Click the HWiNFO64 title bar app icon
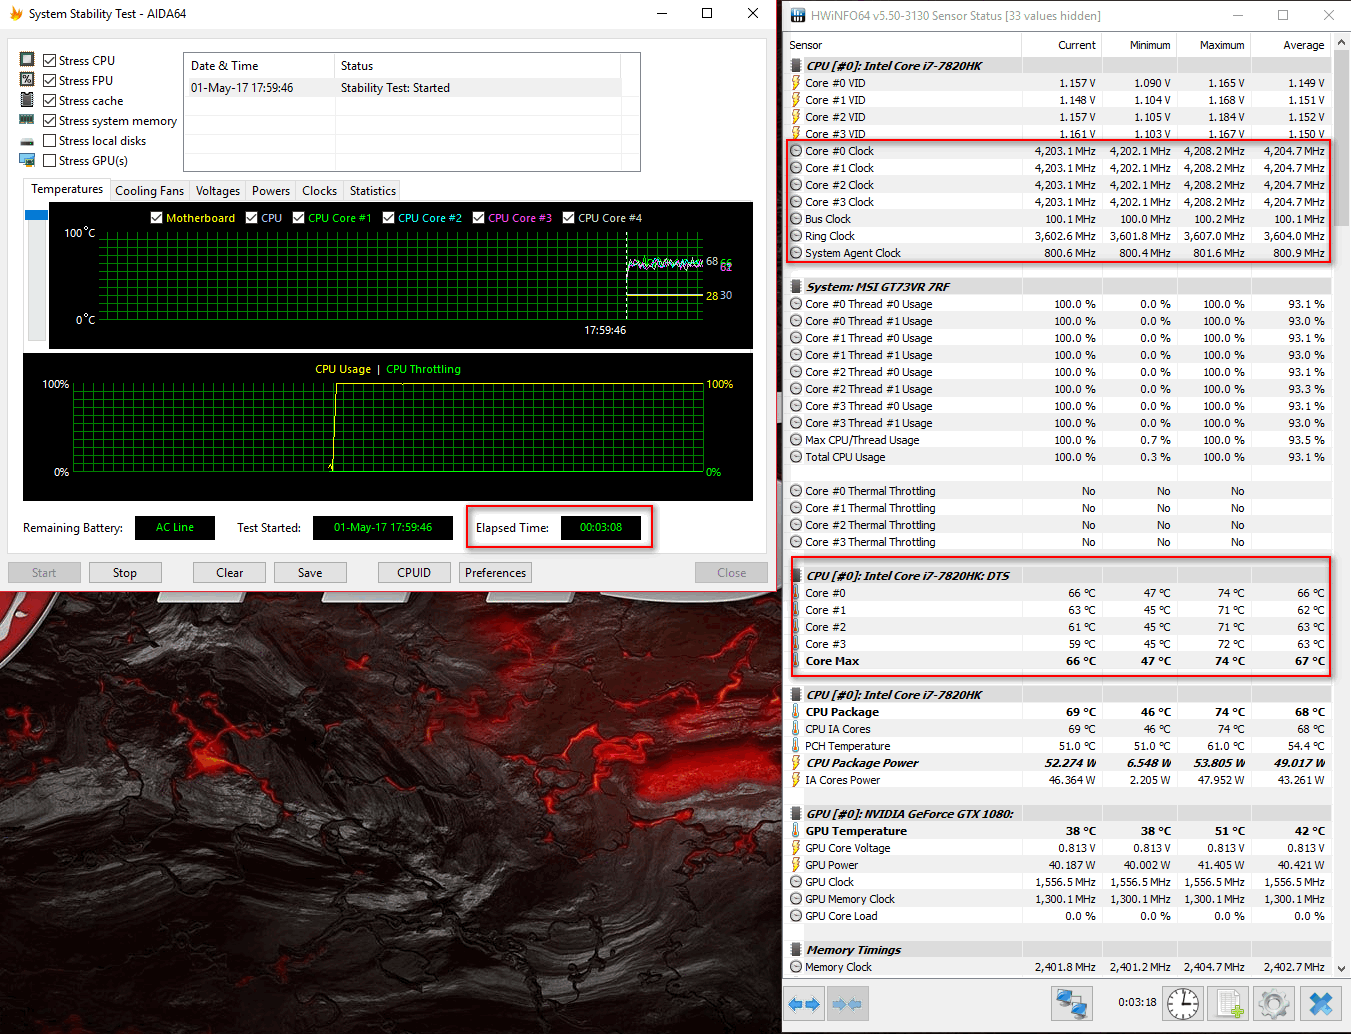The width and height of the screenshot is (1351, 1034). pyautogui.click(x=797, y=15)
